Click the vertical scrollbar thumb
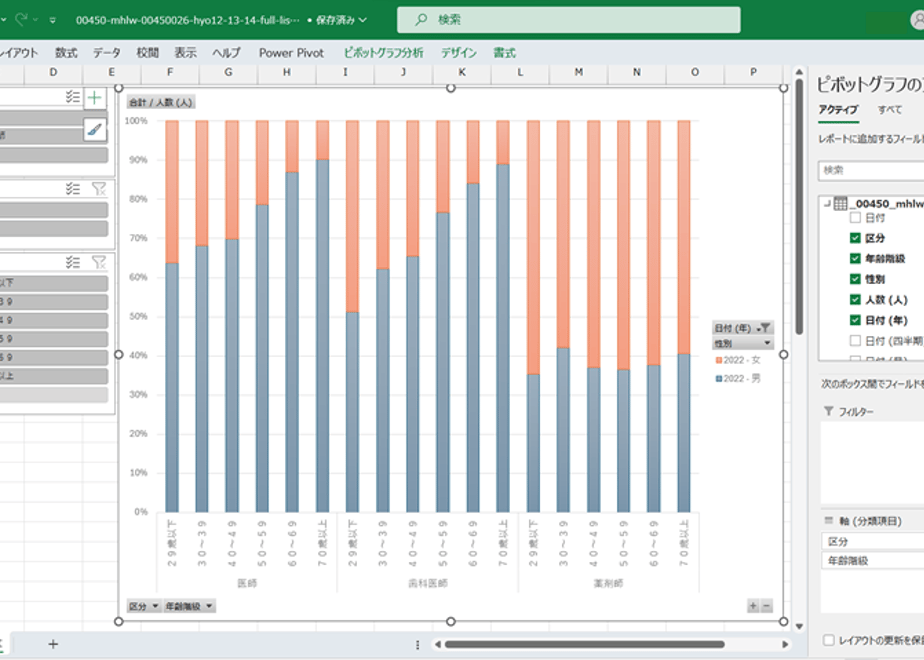This screenshot has height=660, width=924. tap(799, 206)
